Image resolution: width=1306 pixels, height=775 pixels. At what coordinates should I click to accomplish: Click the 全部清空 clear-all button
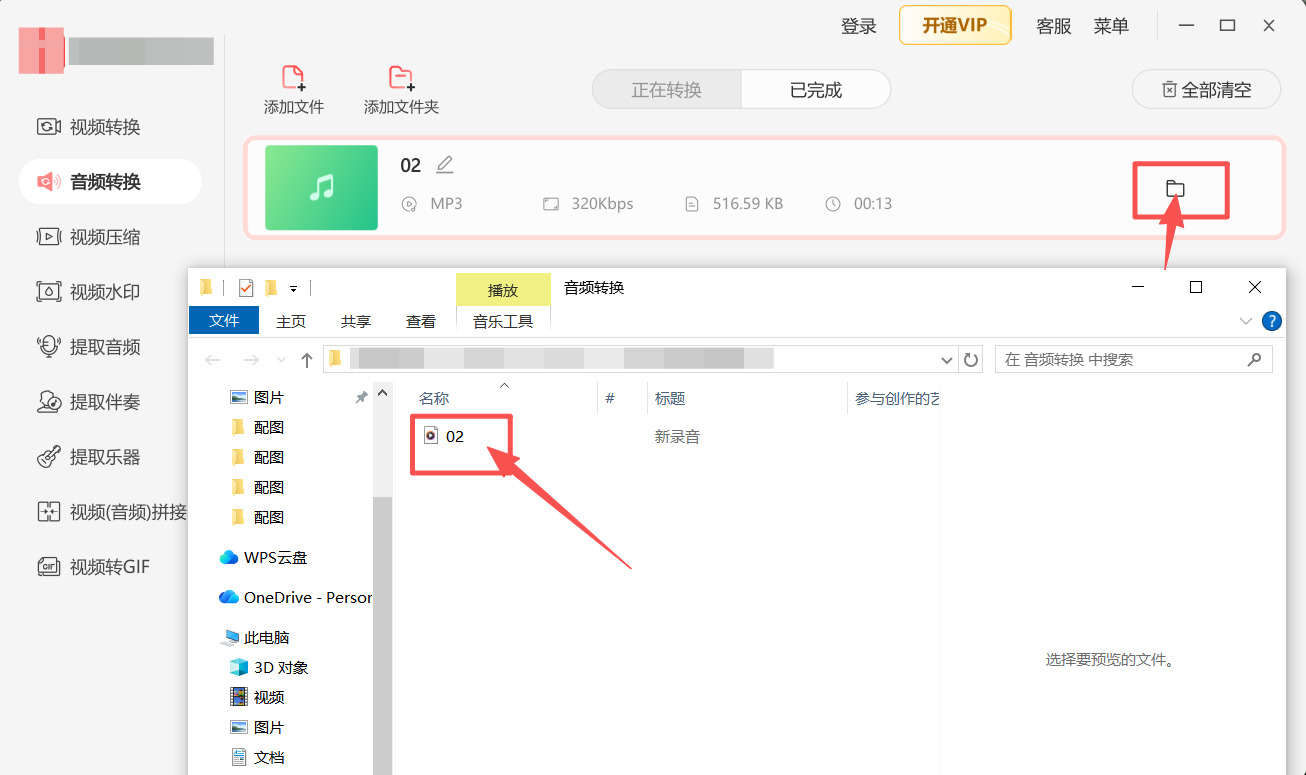tap(1205, 89)
